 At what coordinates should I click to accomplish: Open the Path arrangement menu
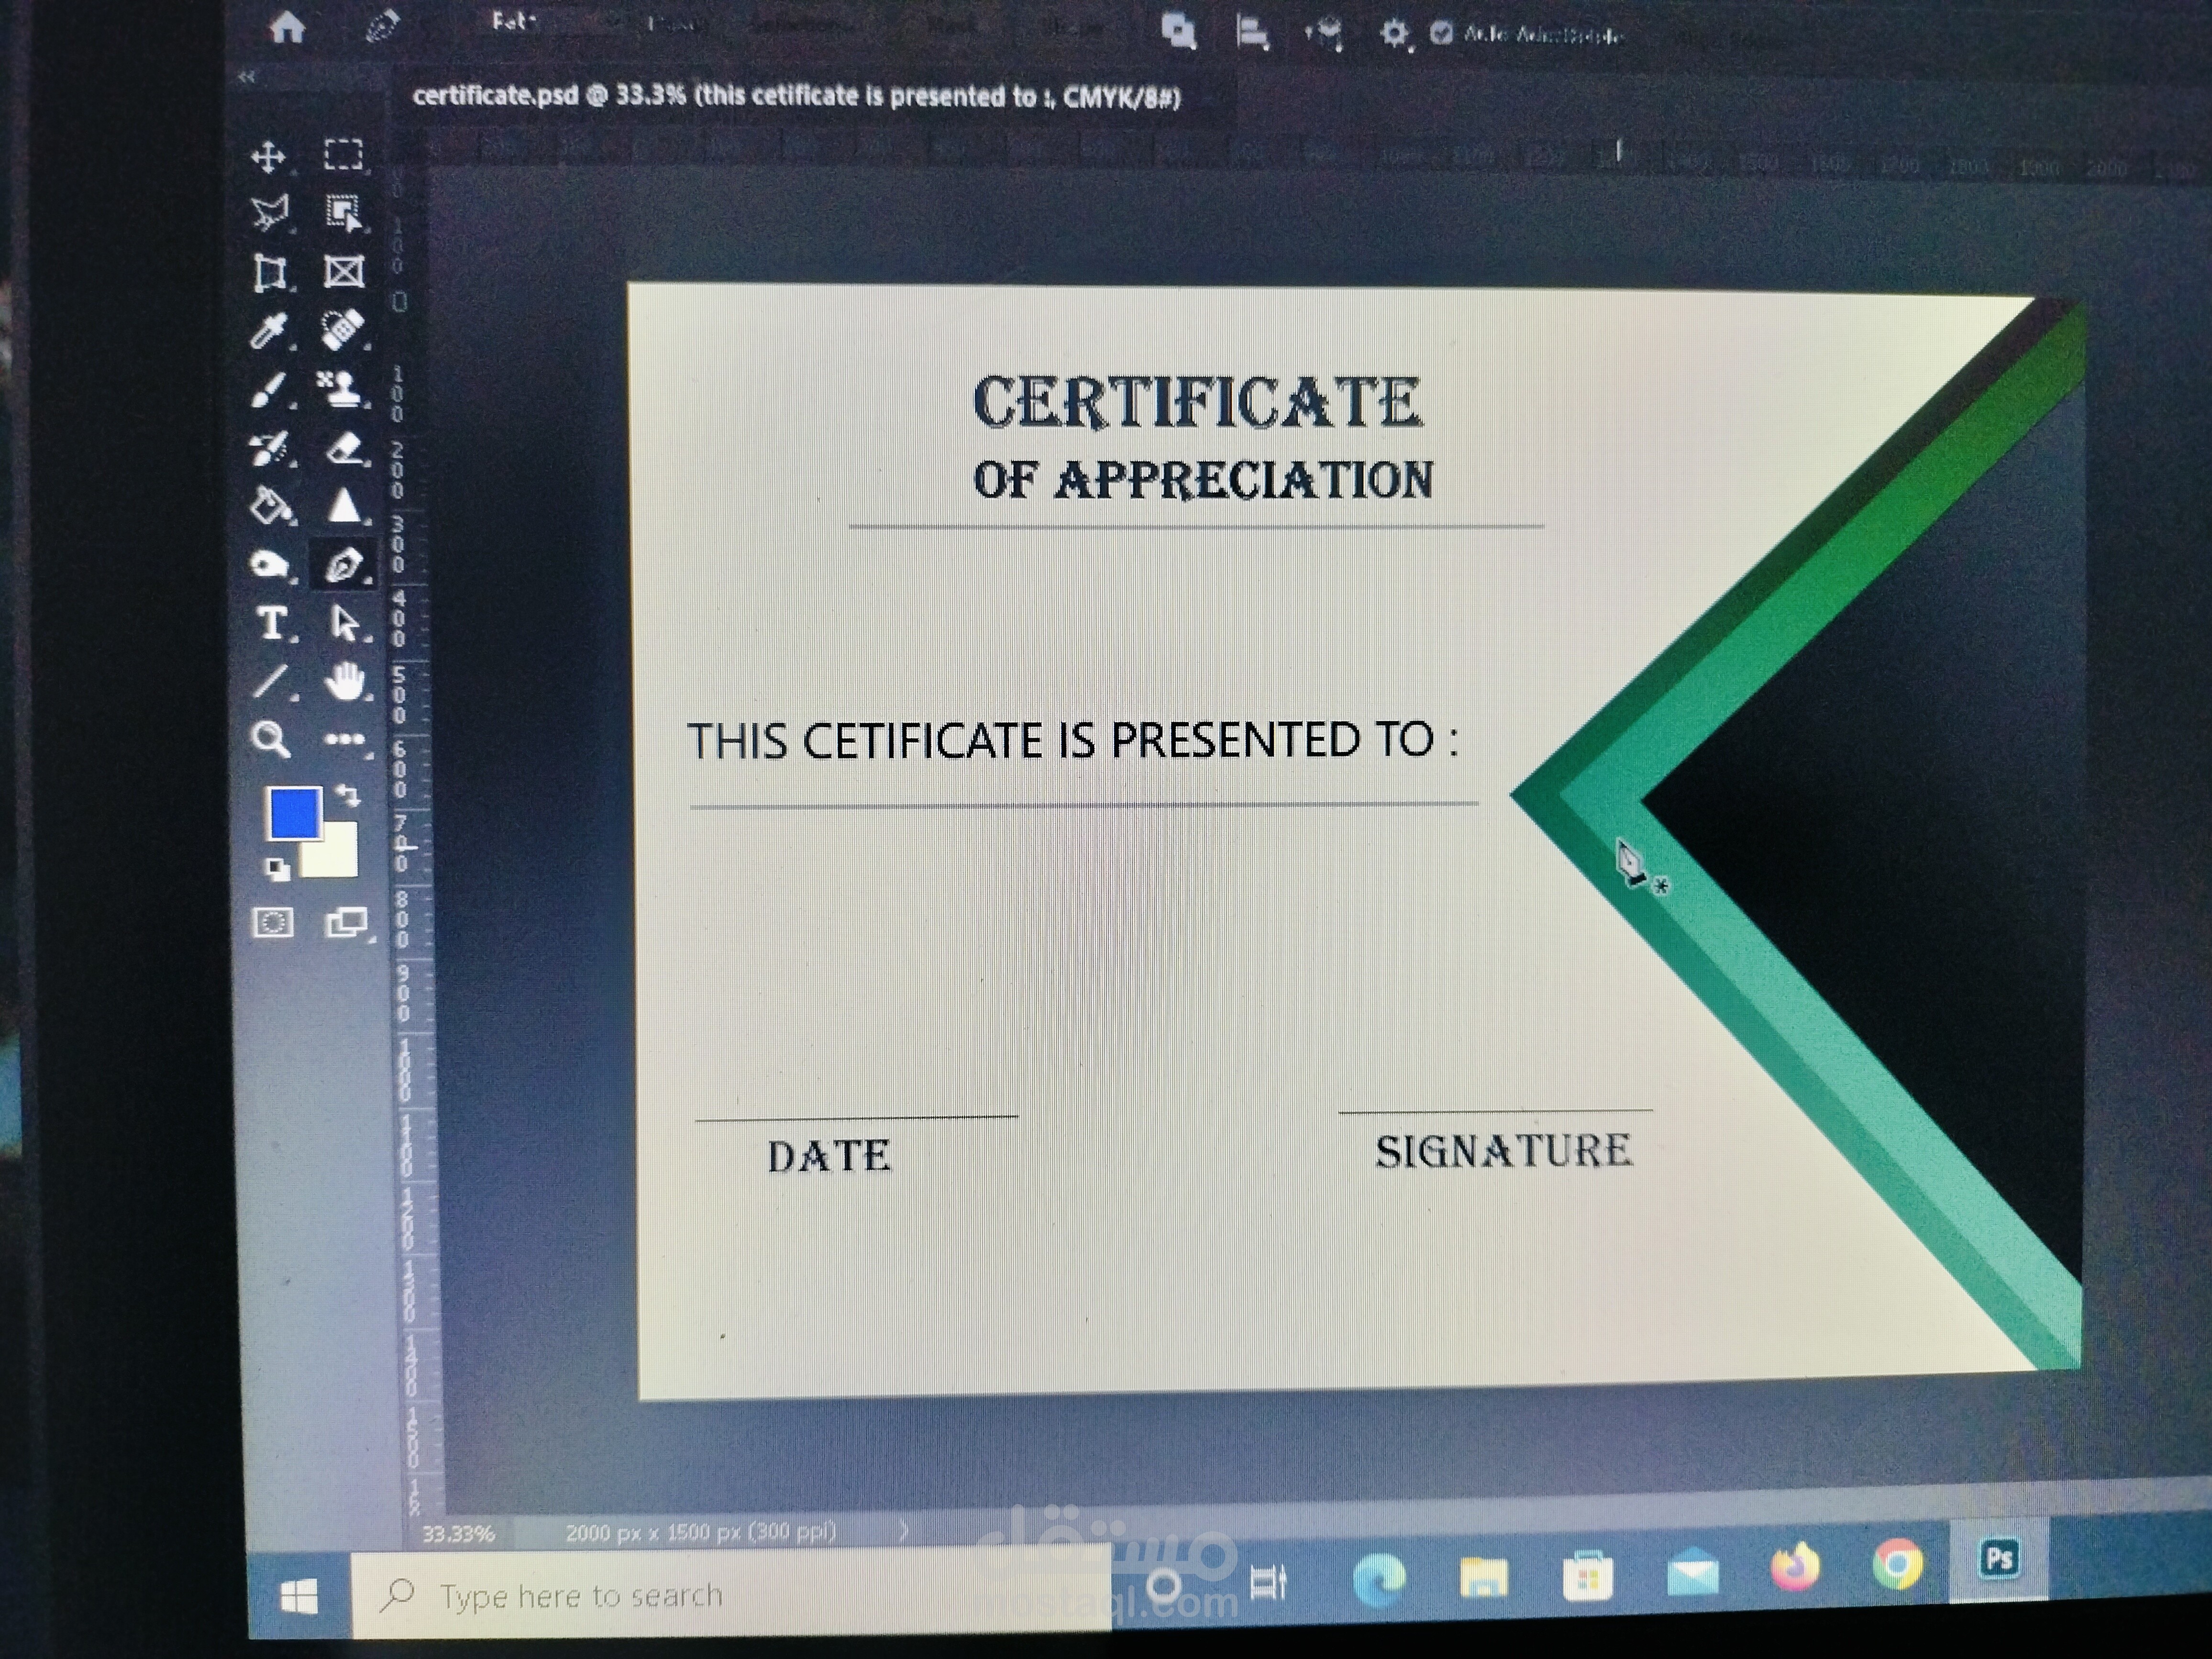(x=1324, y=34)
